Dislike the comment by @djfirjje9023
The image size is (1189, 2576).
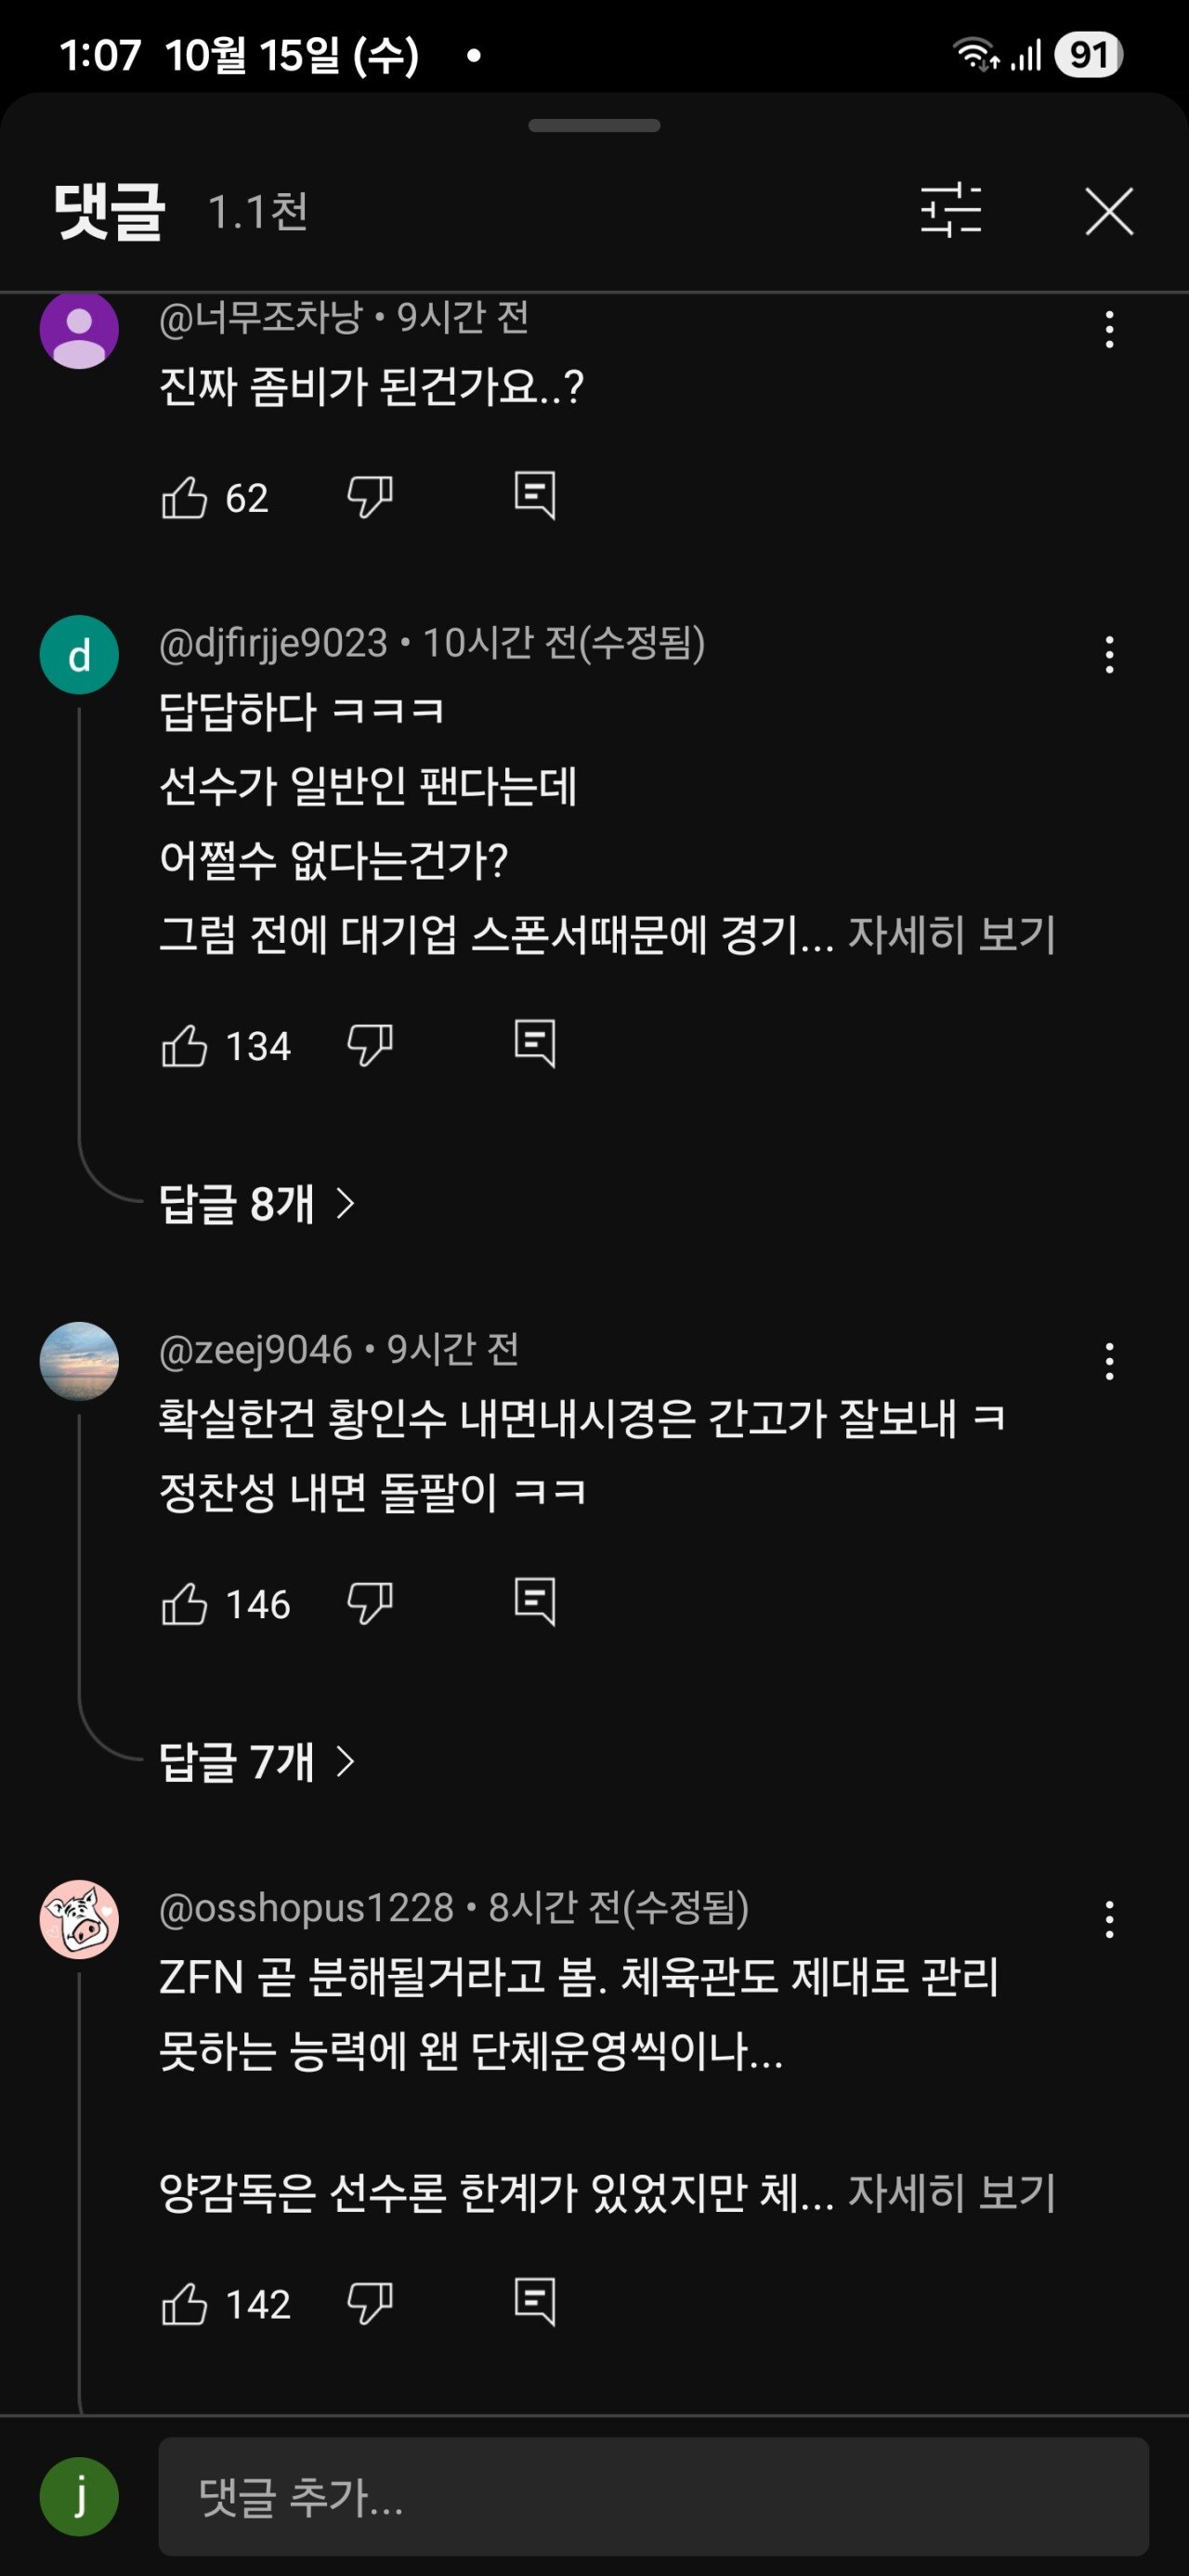pyautogui.click(x=369, y=1046)
